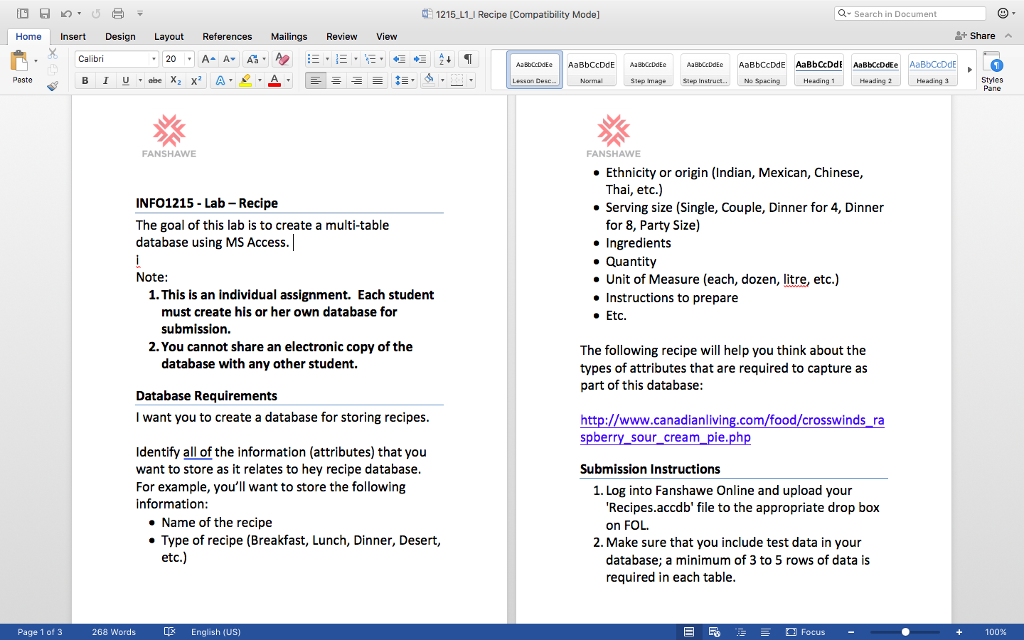Image resolution: width=1024 pixels, height=640 pixels.
Task: Toggle strikethrough formatting
Action: 155,80
